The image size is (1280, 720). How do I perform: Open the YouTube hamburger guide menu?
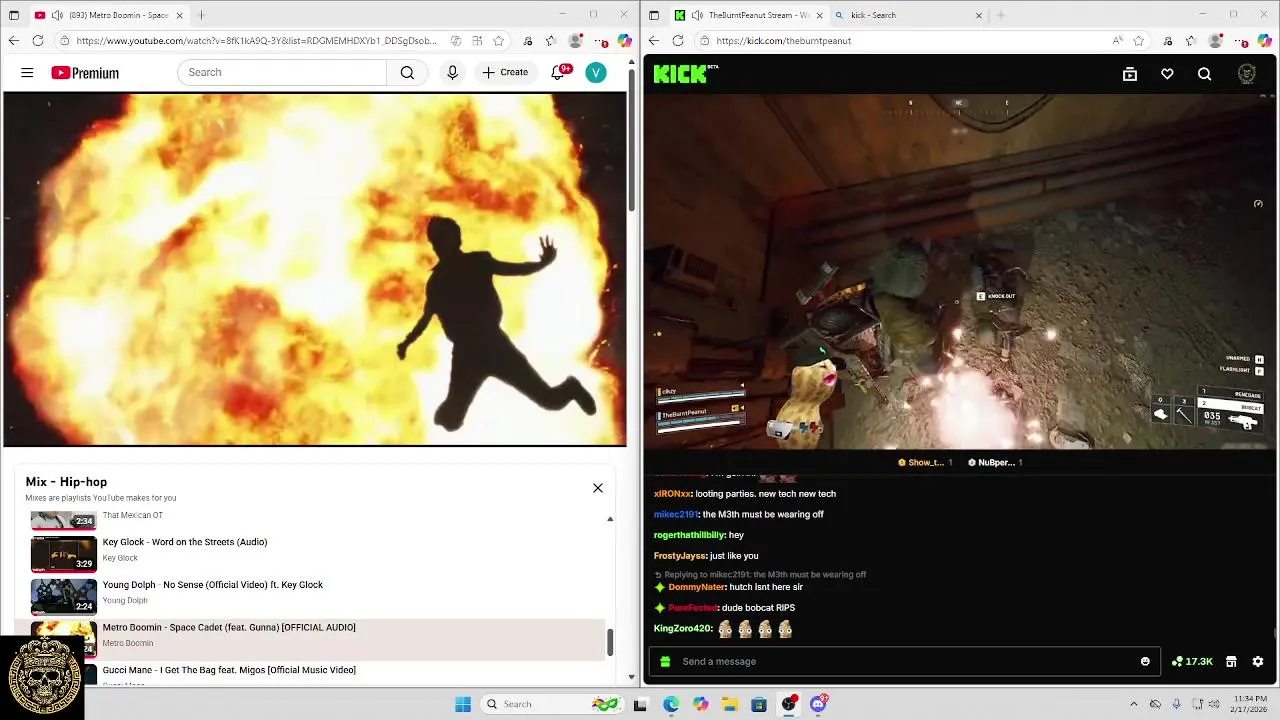pyautogui.click(x=27, y=73)
